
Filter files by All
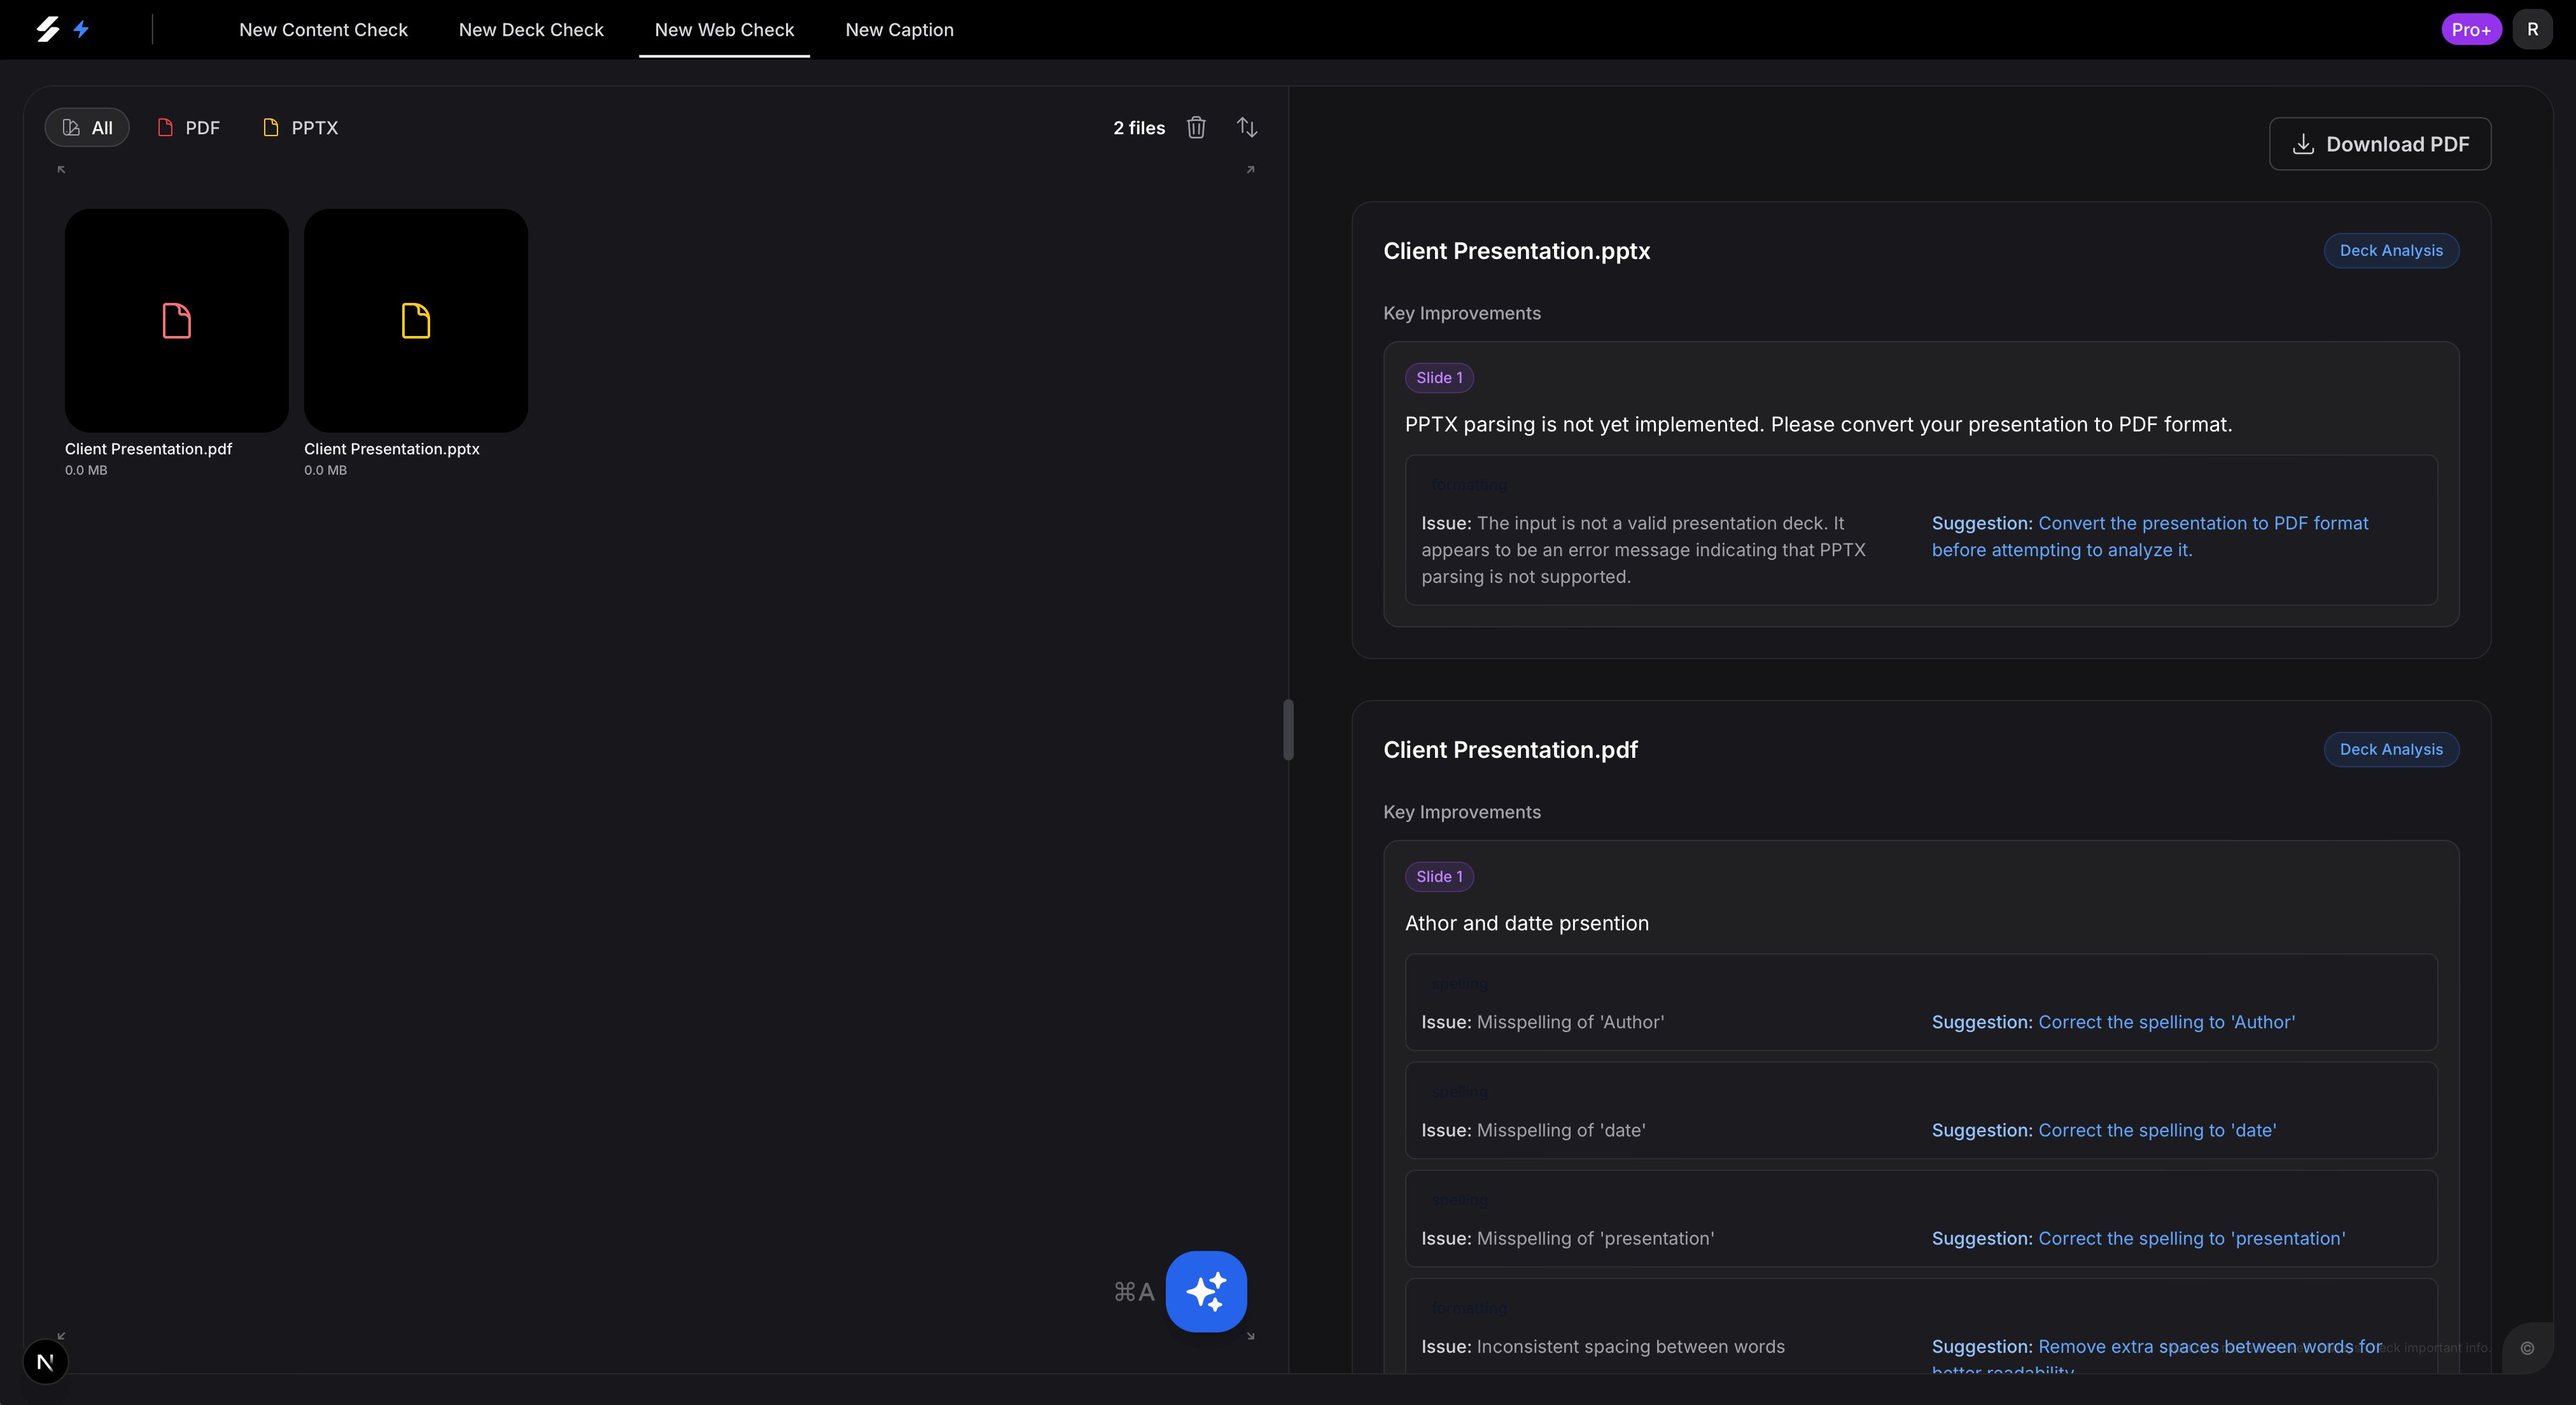(x=87, y=127)
